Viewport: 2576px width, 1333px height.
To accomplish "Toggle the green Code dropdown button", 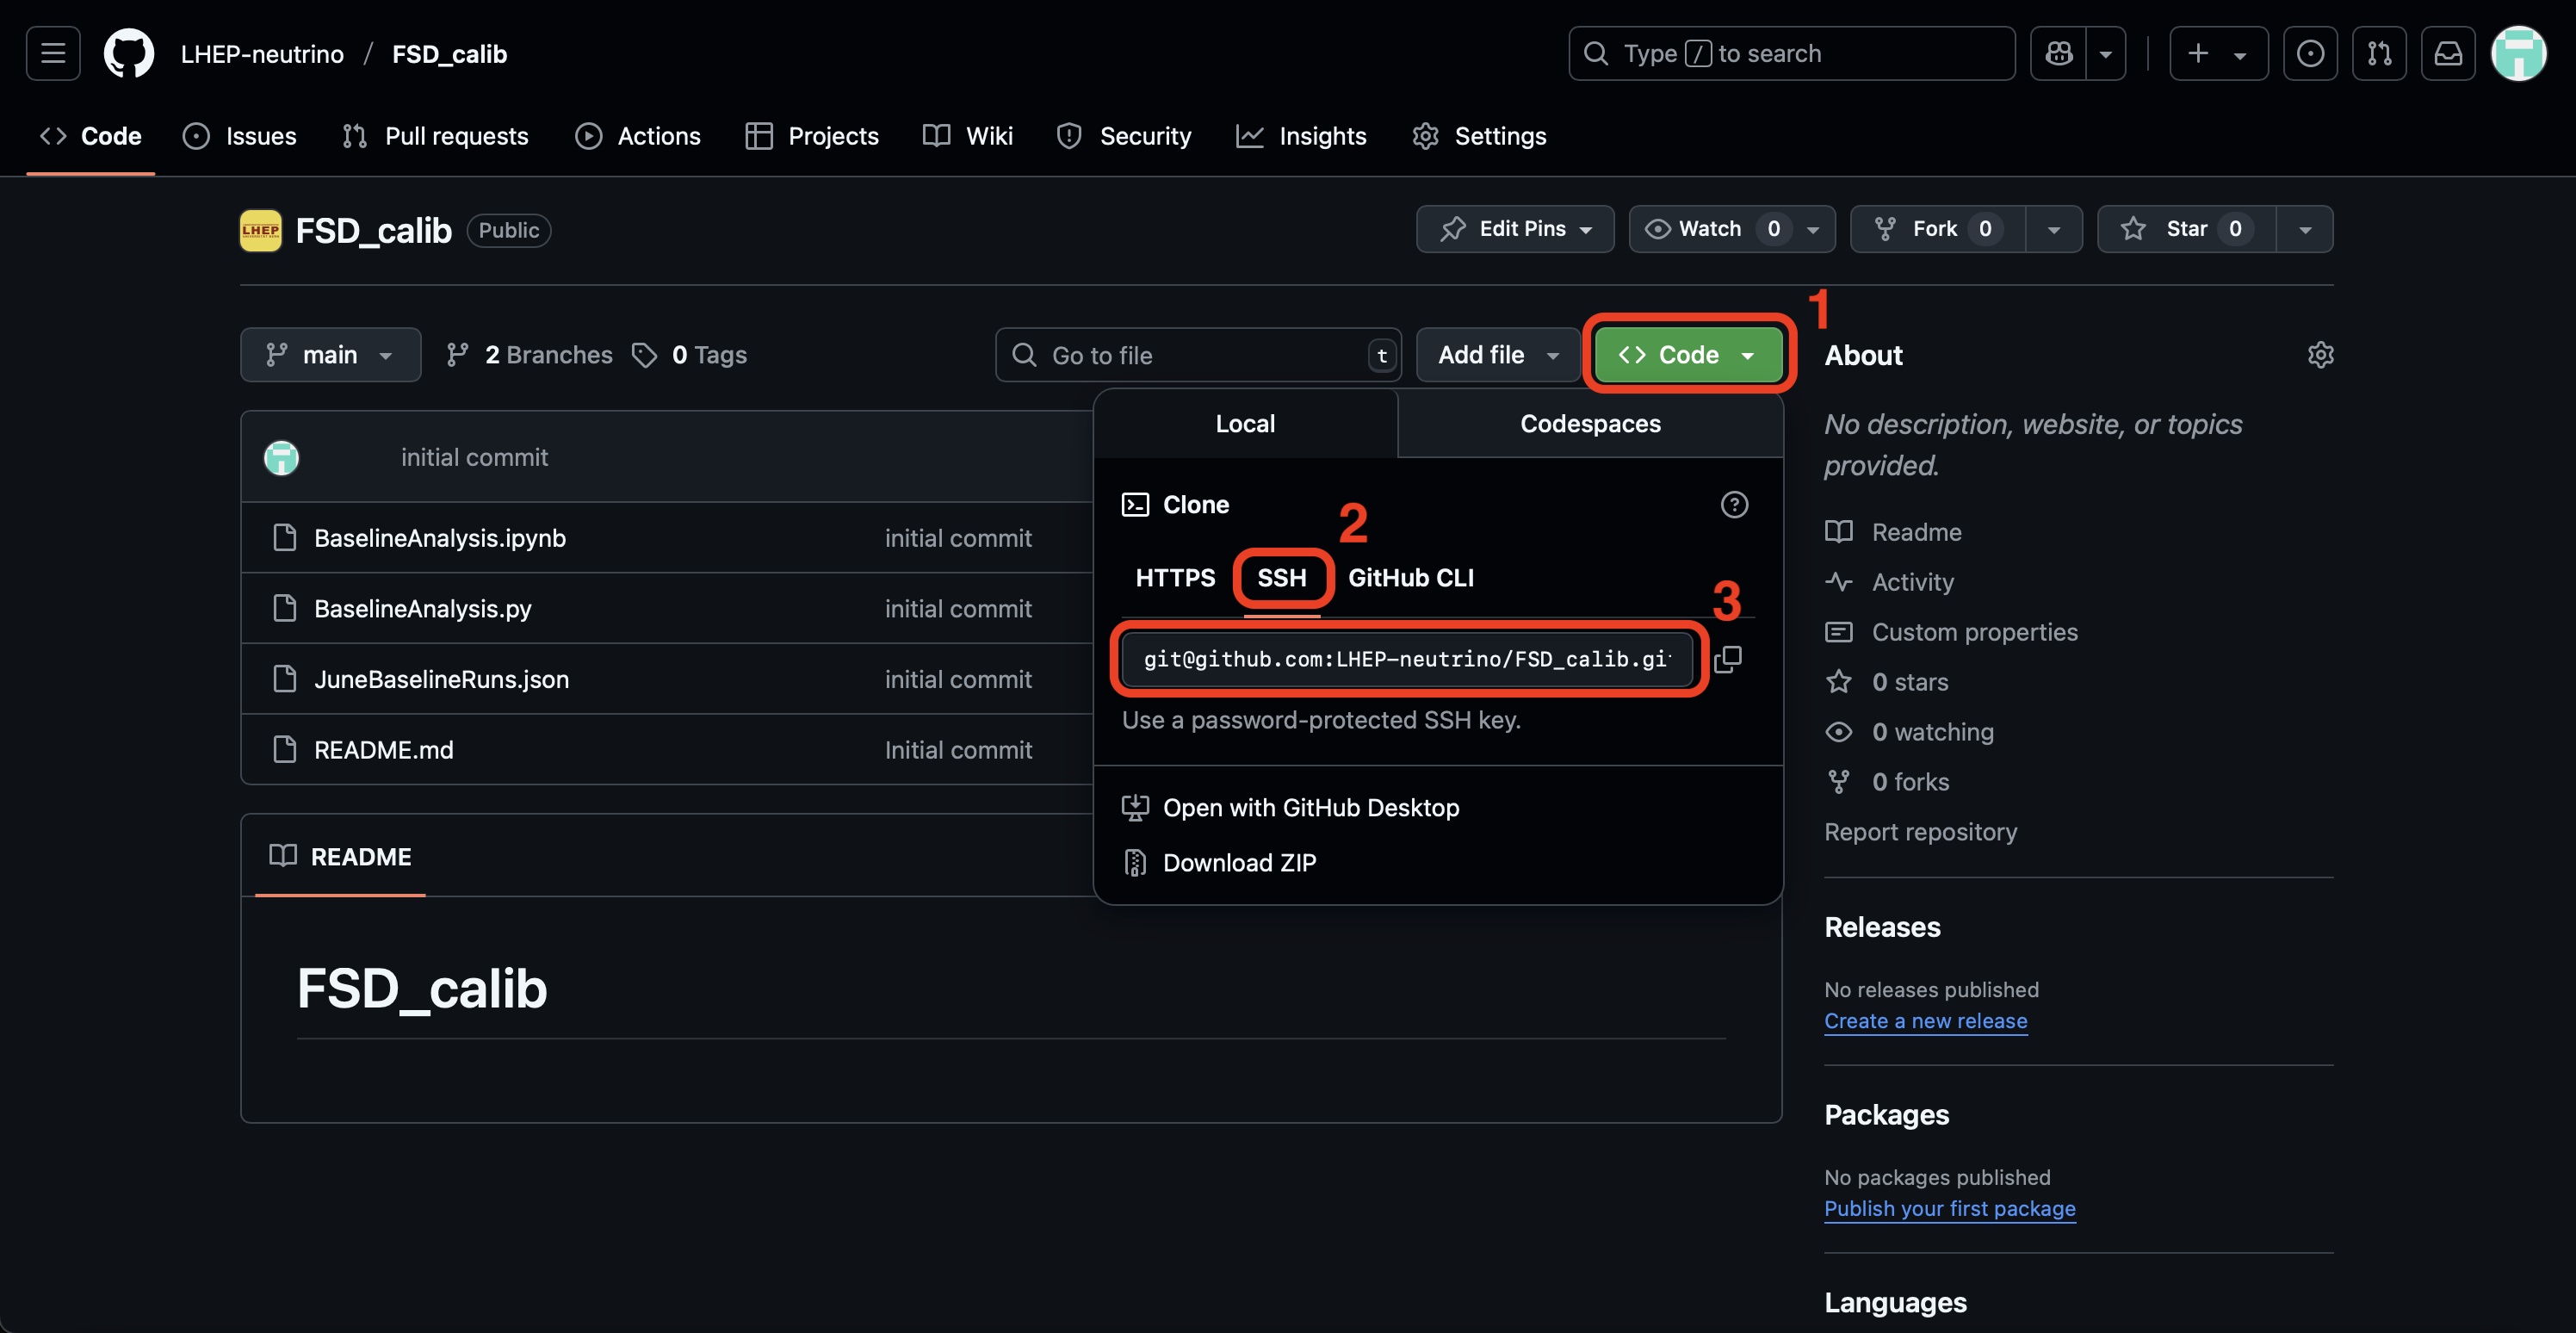I will [x=1688, y=355].
